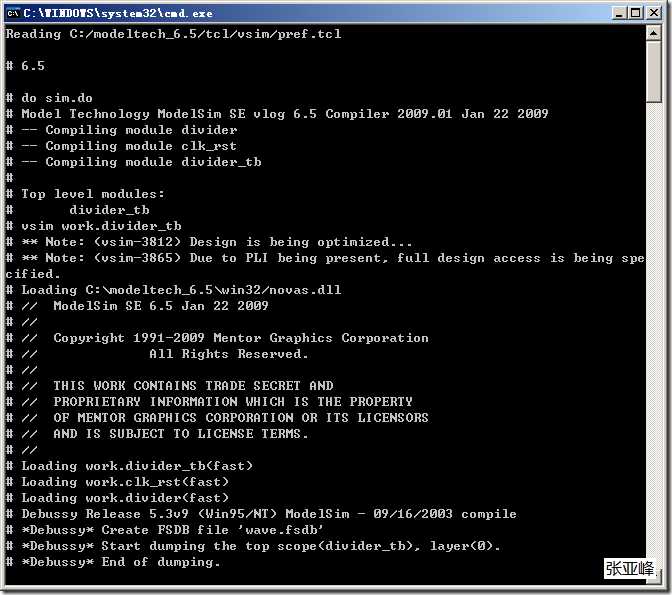This screenshot has width=672, height=595.
Task: Minimize the cmd.exe window
Action: tap(619, 13)
